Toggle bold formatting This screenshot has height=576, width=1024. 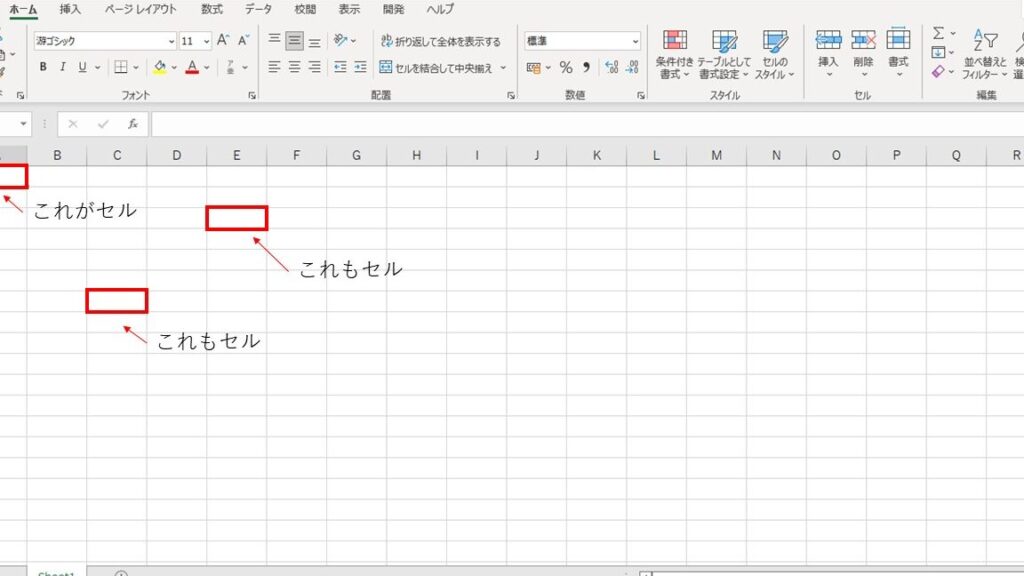coord(43,67)
